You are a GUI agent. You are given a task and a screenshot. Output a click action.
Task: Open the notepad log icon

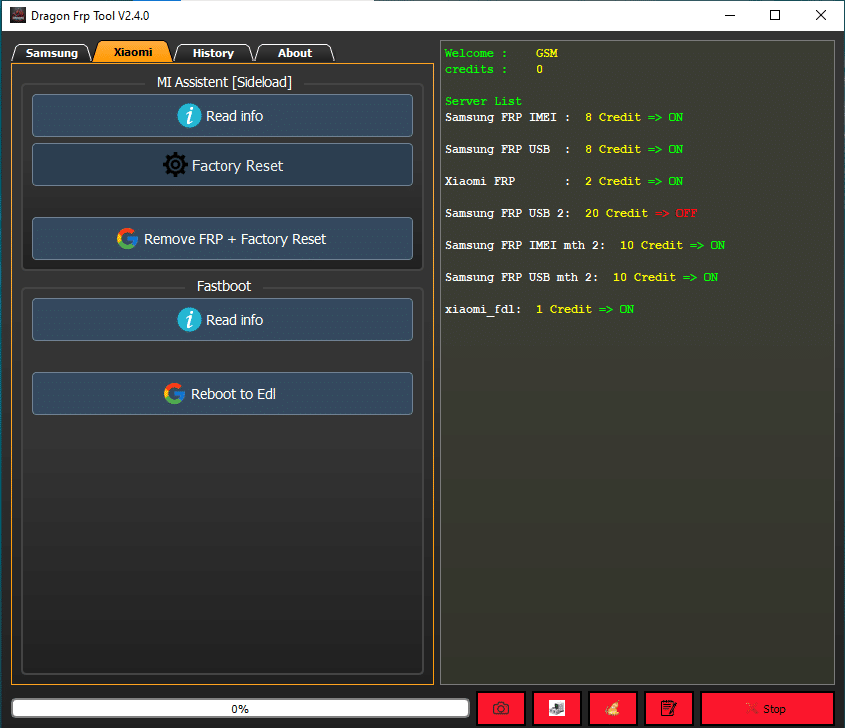pyautogui.click(x=668, y=708)
